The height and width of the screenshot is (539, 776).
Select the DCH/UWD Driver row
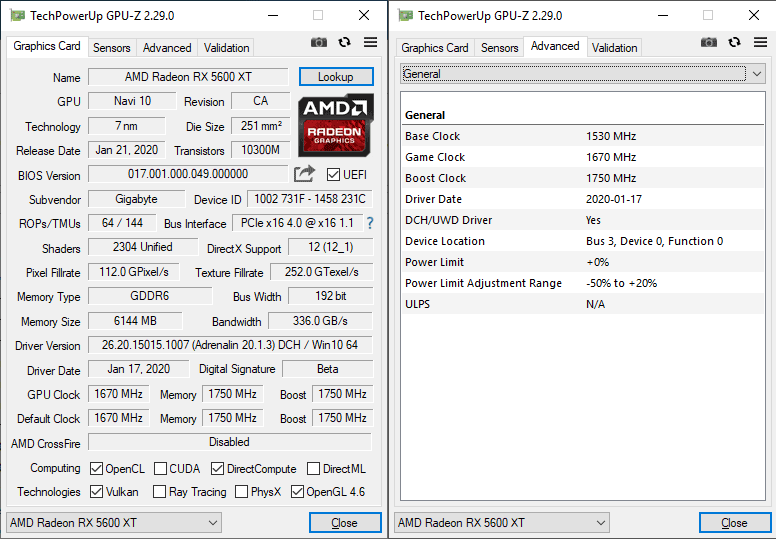coord(582,220)
